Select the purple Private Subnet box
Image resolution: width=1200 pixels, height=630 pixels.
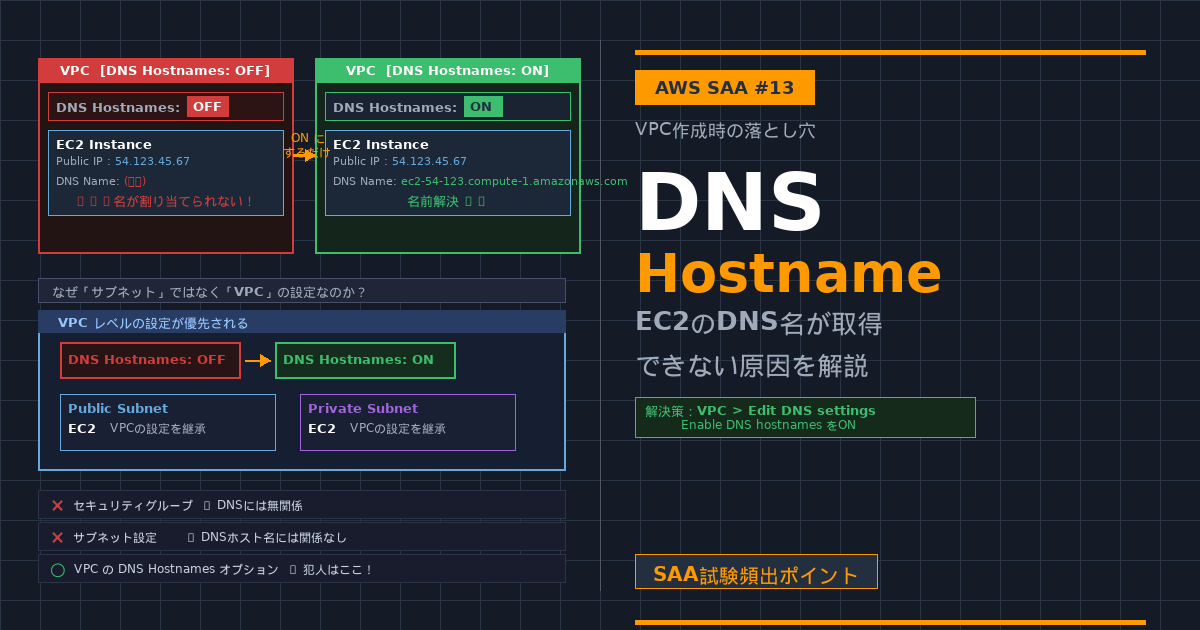407,422
